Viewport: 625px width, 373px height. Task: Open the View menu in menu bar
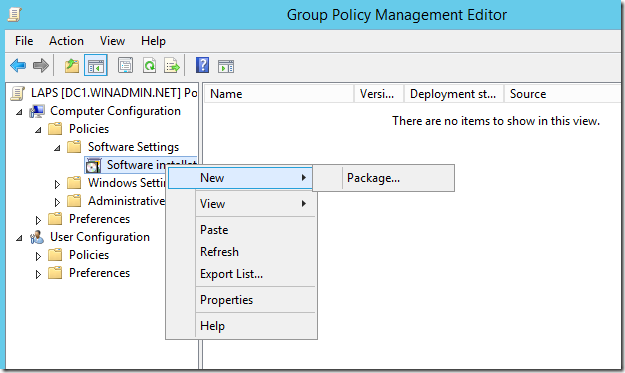pyautogui.click(x=112, y=41)
